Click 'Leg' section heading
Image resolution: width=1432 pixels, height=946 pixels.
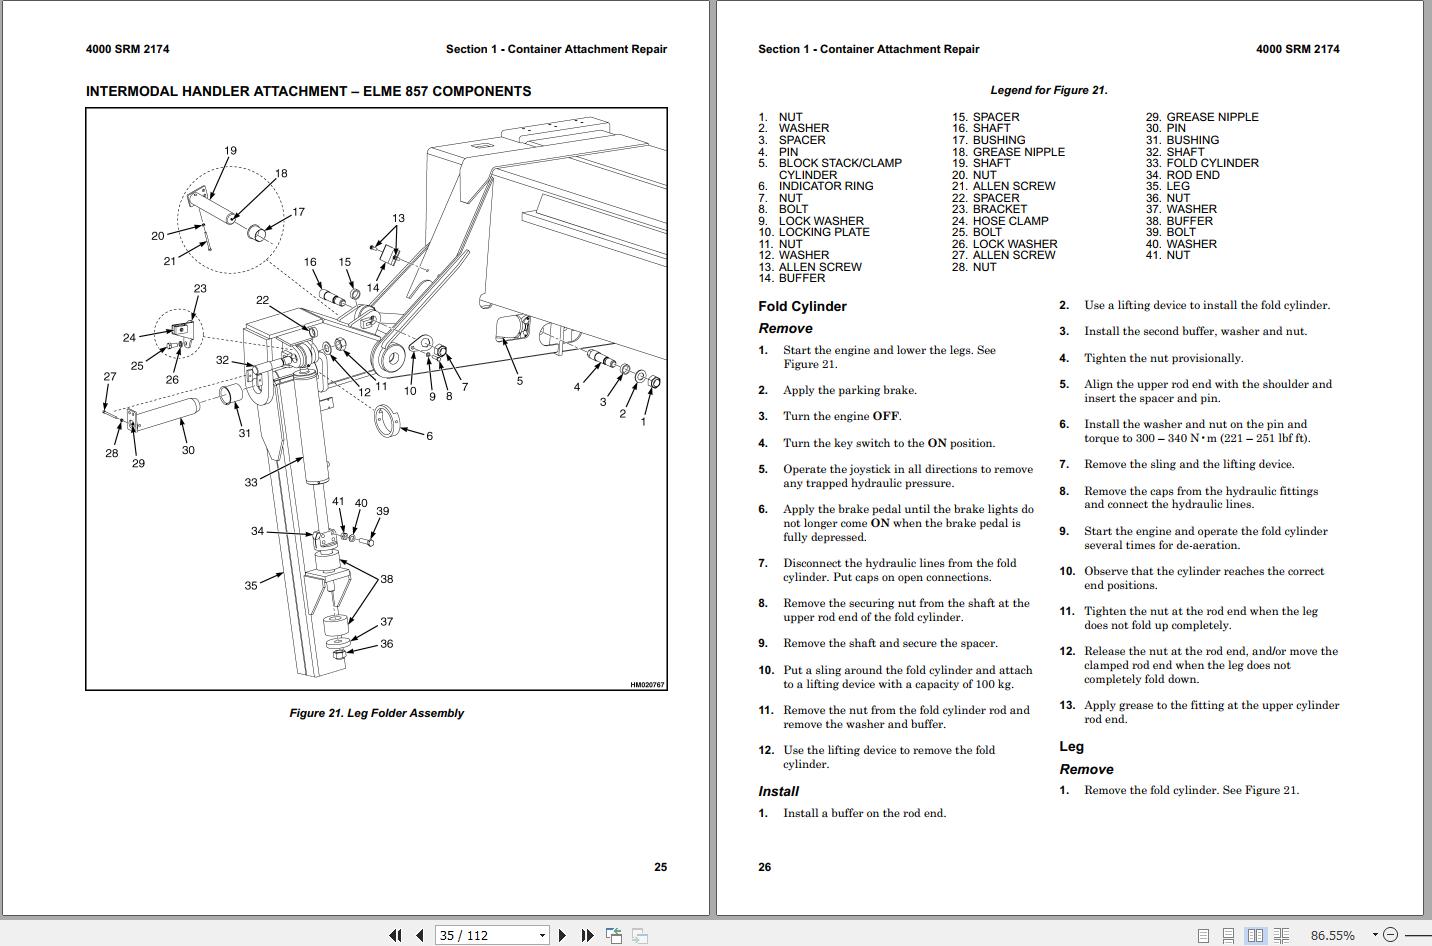pos(1071,746)
